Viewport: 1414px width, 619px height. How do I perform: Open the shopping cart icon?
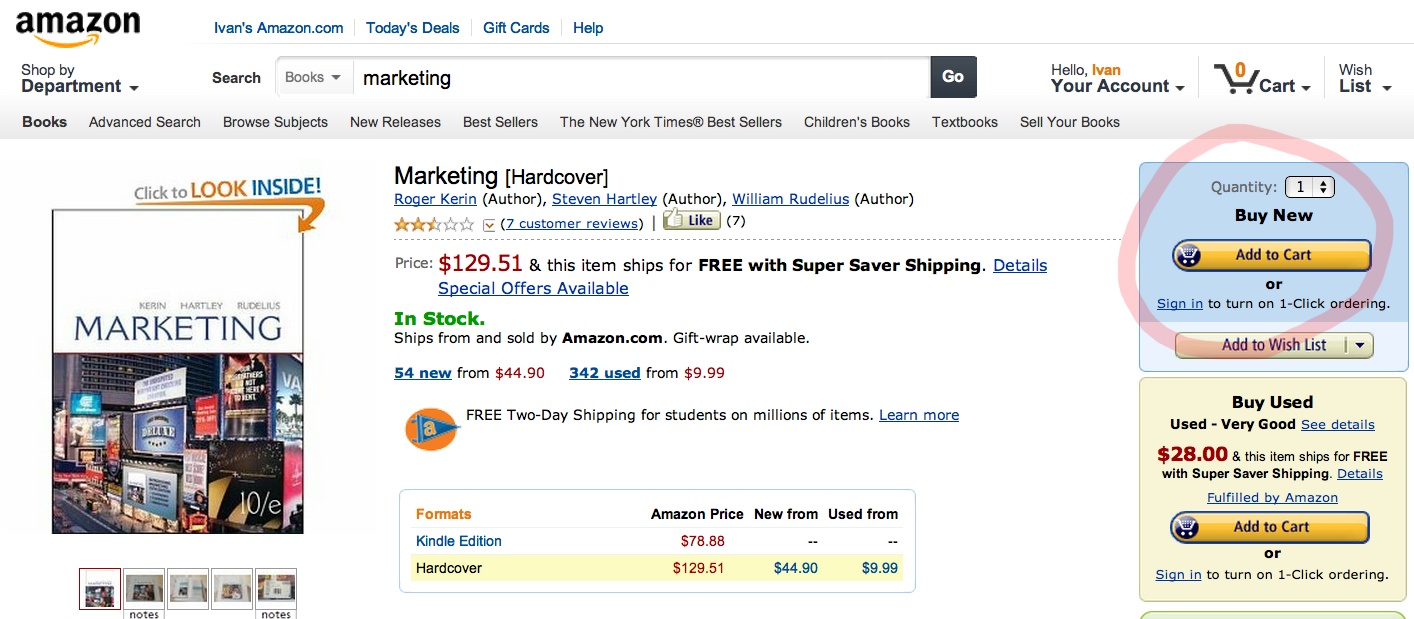pos(1236,79)
